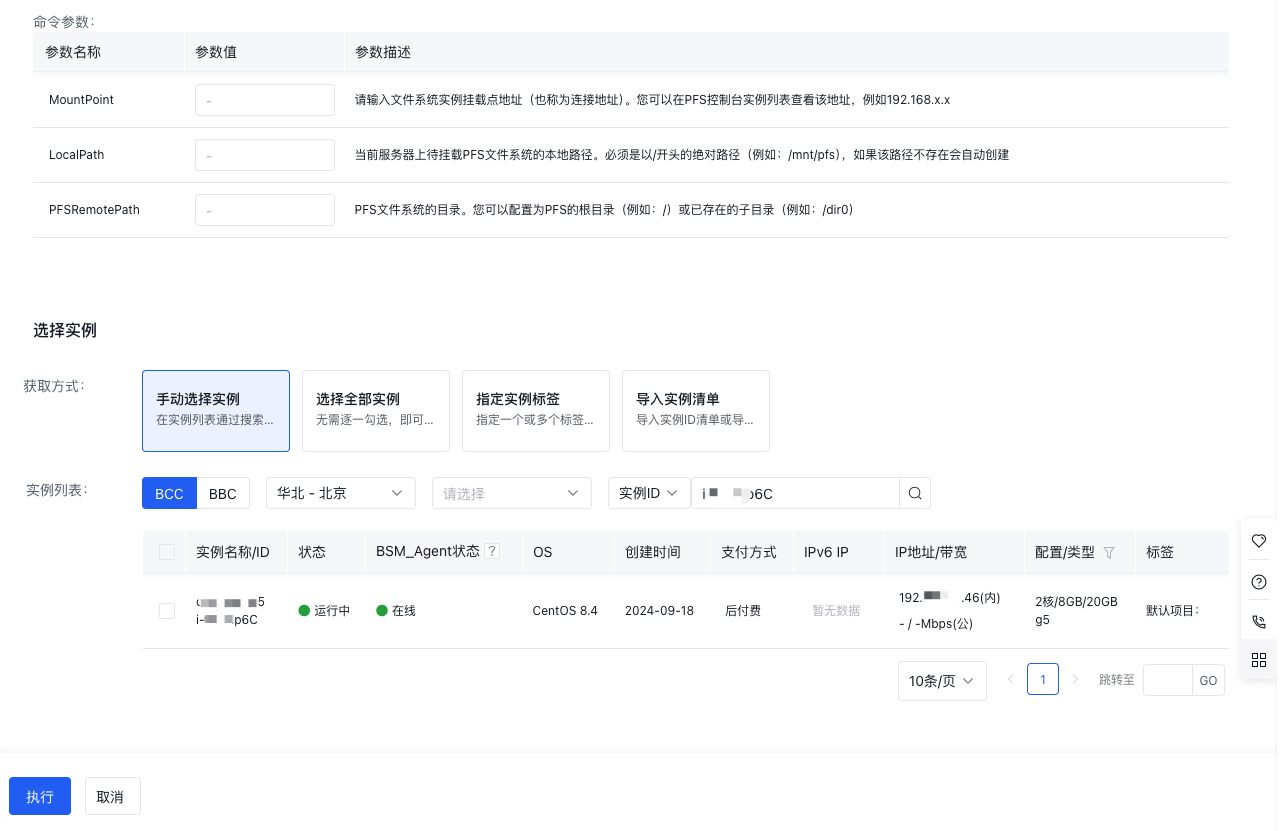Open the 实例ID search type dropdown
Viewport: 1280px width, 831px height.
click(649, 493)
